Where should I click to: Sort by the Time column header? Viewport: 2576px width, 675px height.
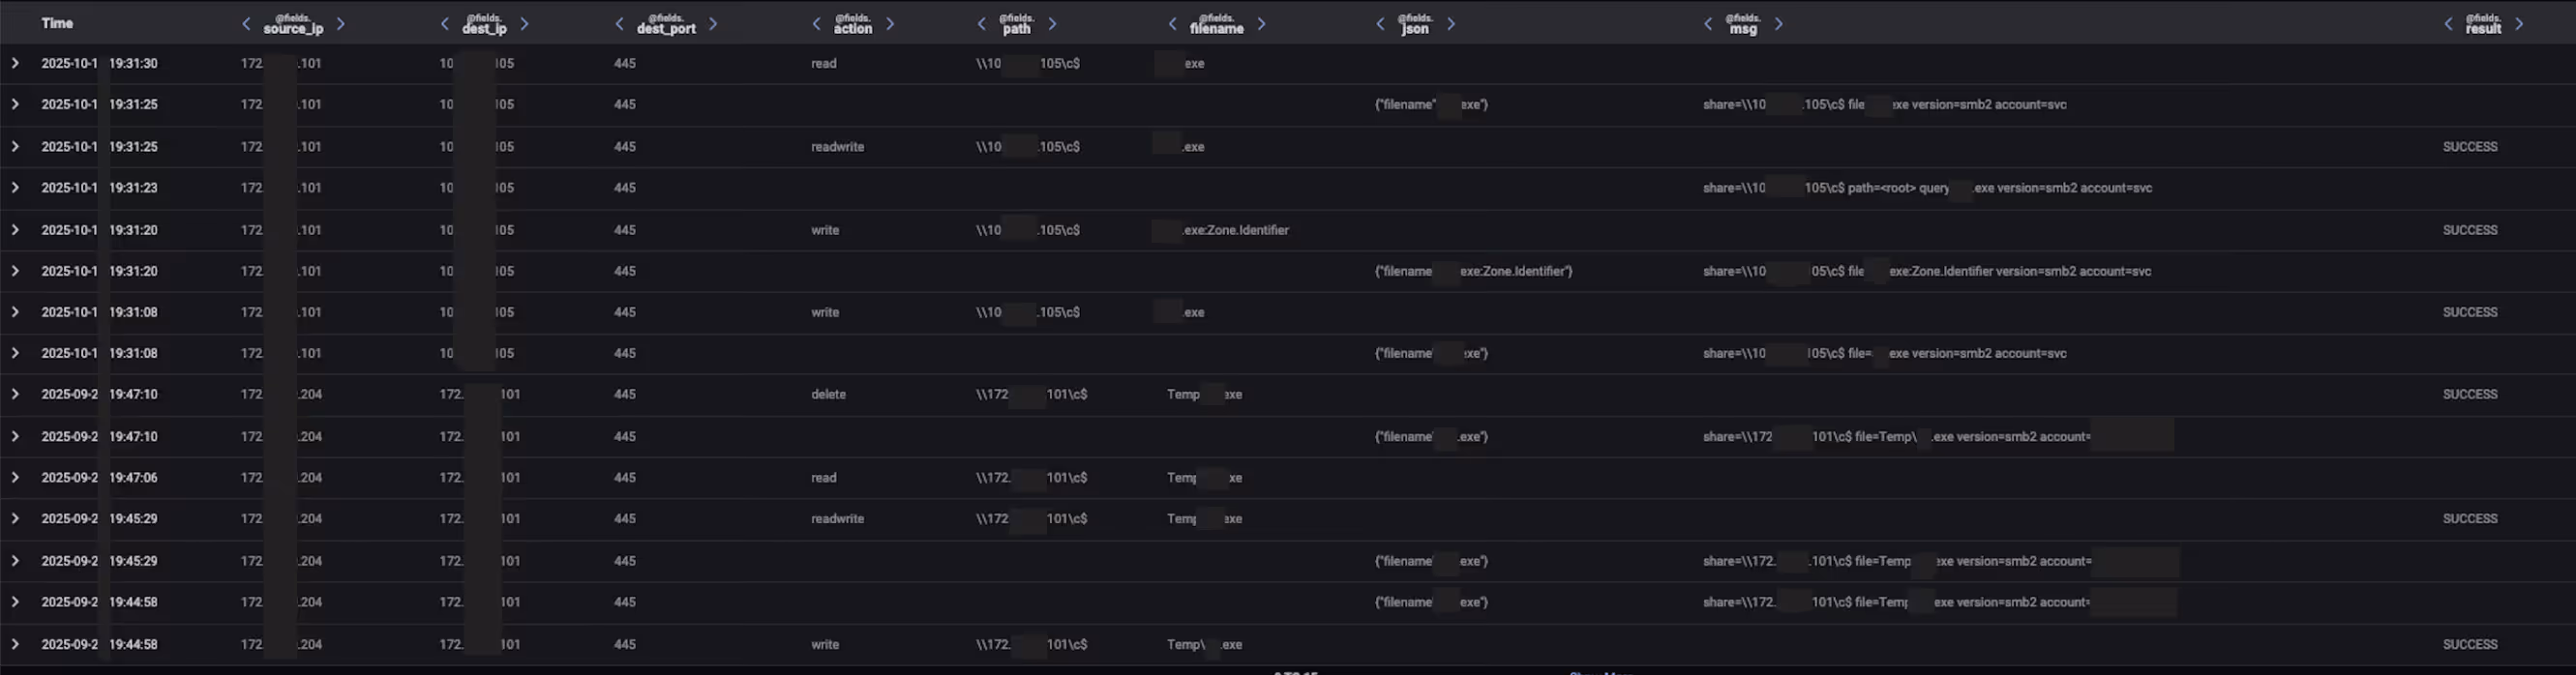[x=57, y=23]
